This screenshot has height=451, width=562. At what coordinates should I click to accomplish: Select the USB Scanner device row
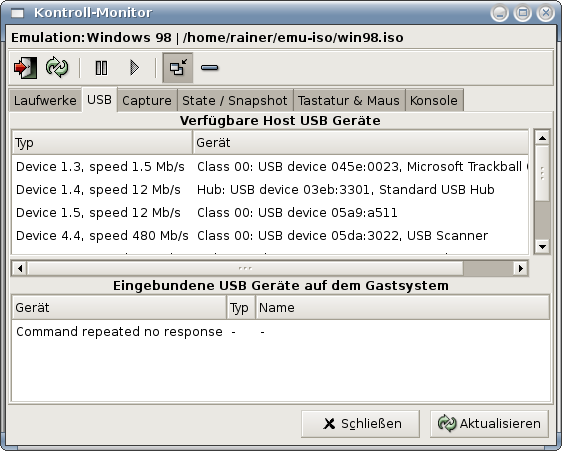[x=270, y=236]
